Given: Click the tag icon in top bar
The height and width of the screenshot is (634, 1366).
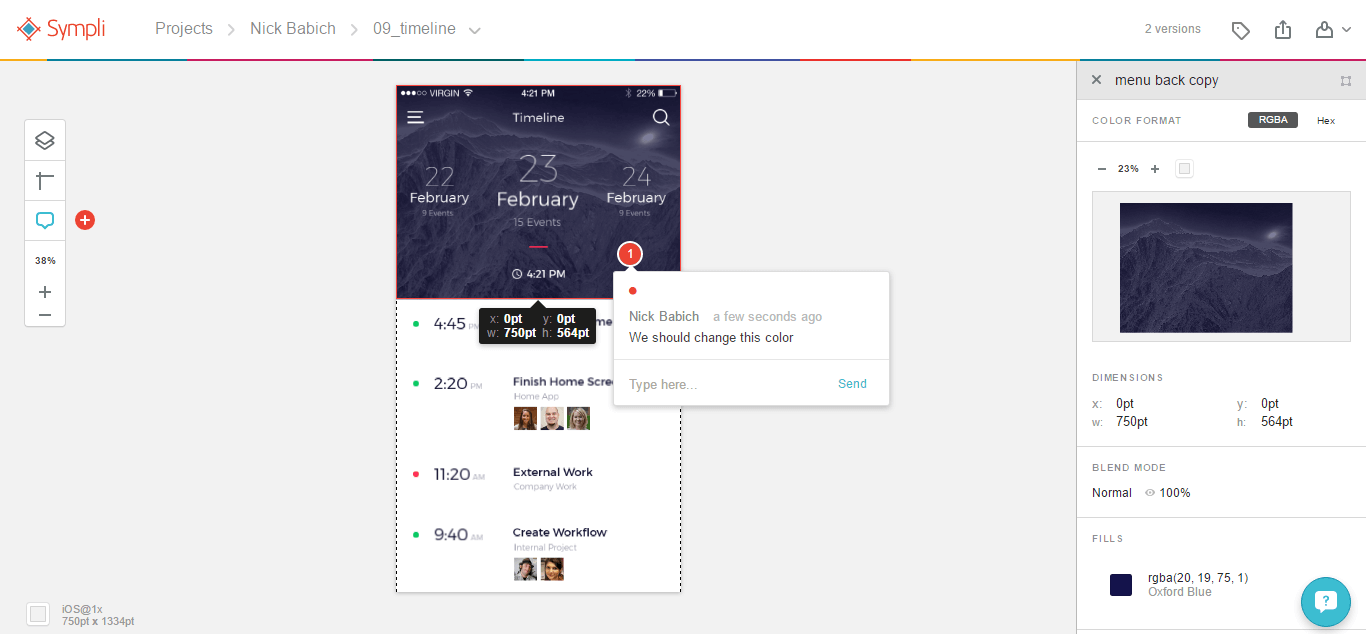Looking at the screenshot, I should tap(1241, 30).
